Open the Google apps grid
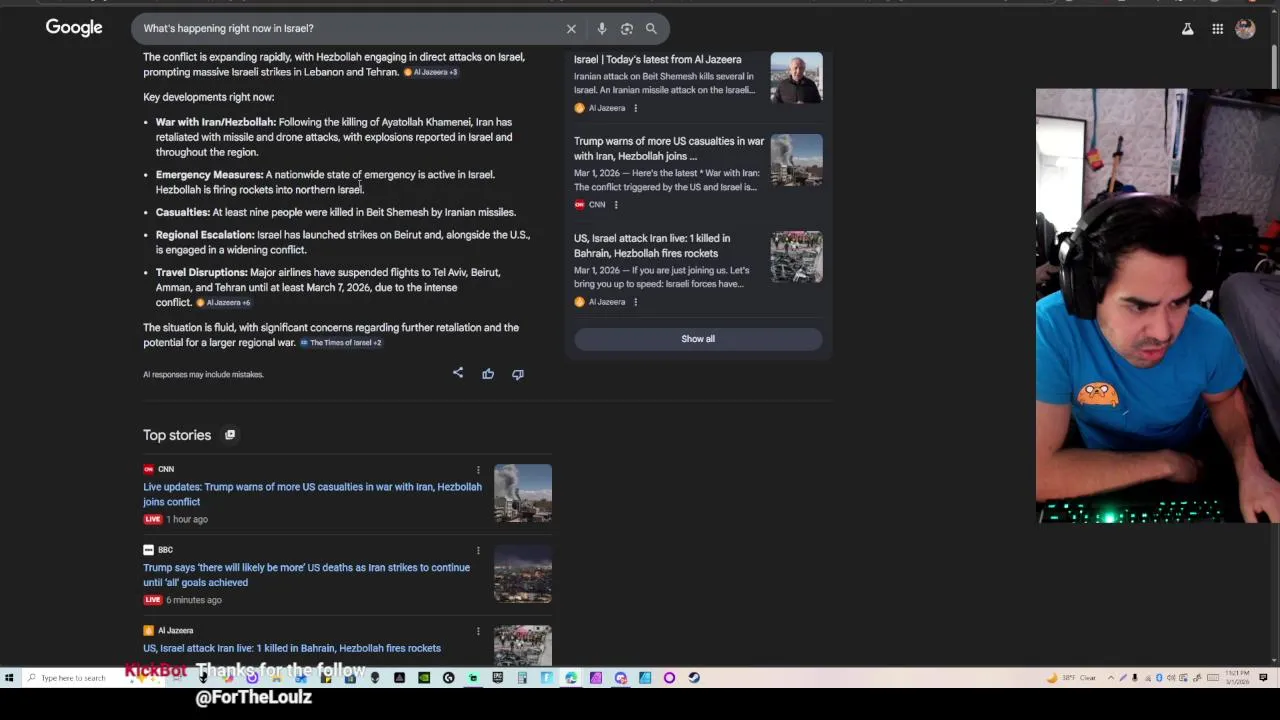 tap(1217, 29)
